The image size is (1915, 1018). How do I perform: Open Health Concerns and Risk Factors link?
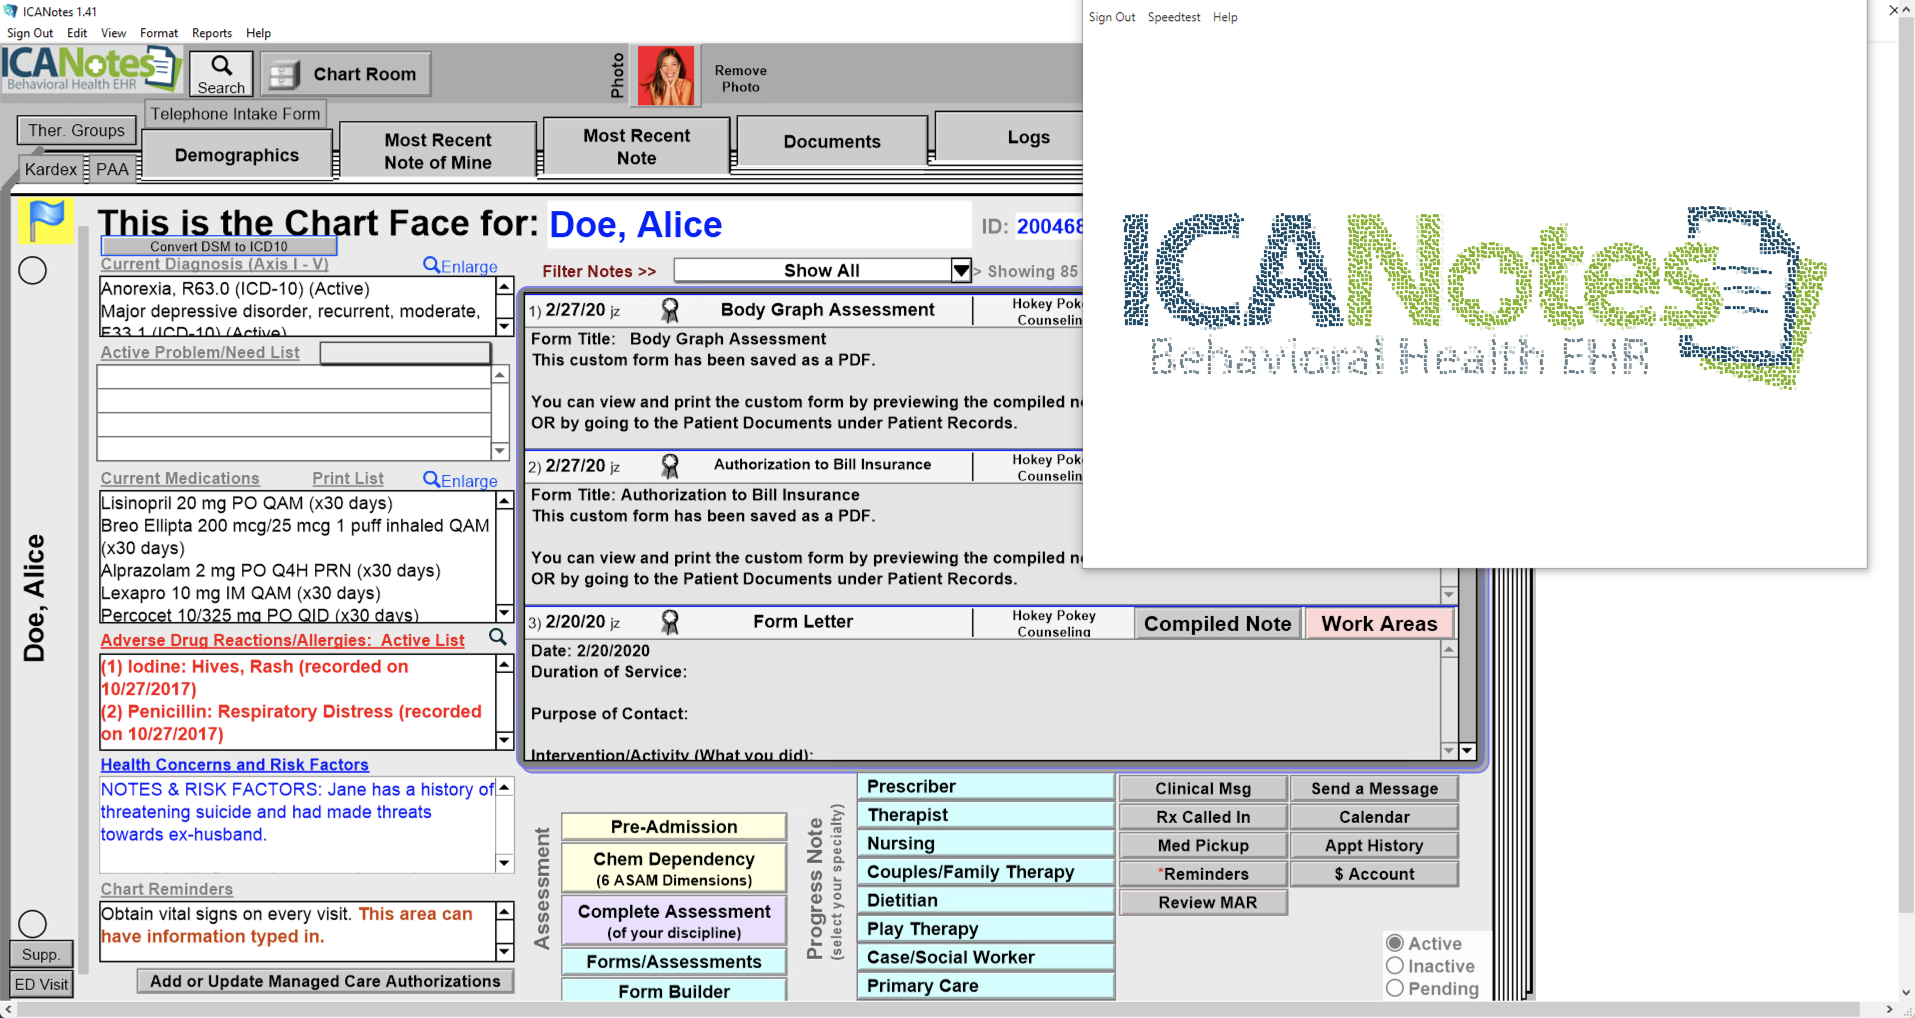(235, 765)
